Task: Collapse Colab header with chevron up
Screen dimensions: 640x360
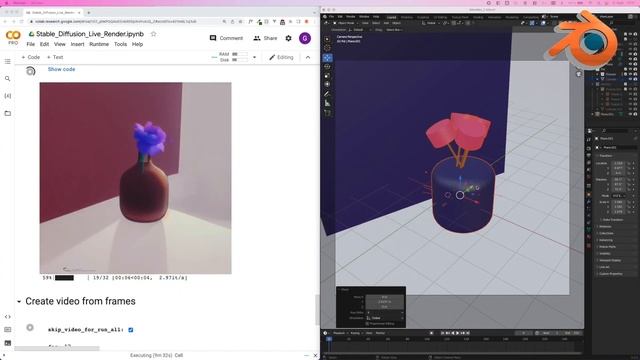Action: point(308,57)
